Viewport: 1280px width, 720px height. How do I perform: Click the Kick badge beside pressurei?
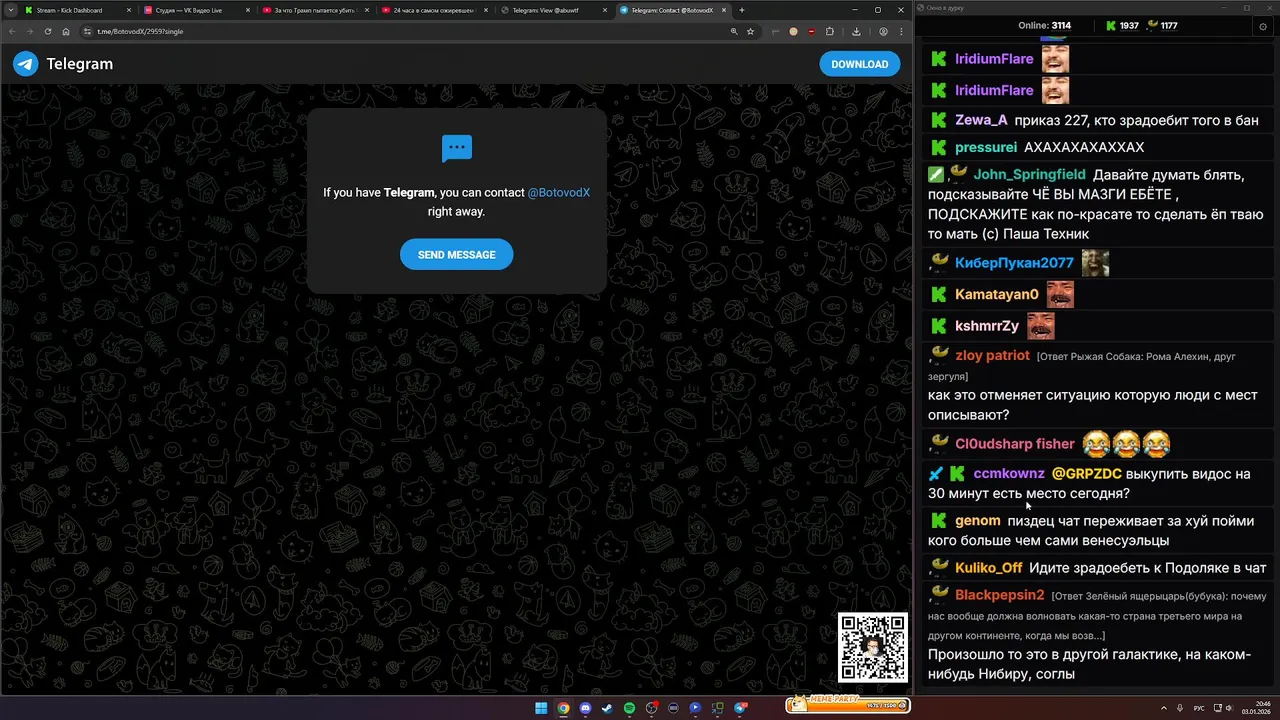tap(938, 147)
